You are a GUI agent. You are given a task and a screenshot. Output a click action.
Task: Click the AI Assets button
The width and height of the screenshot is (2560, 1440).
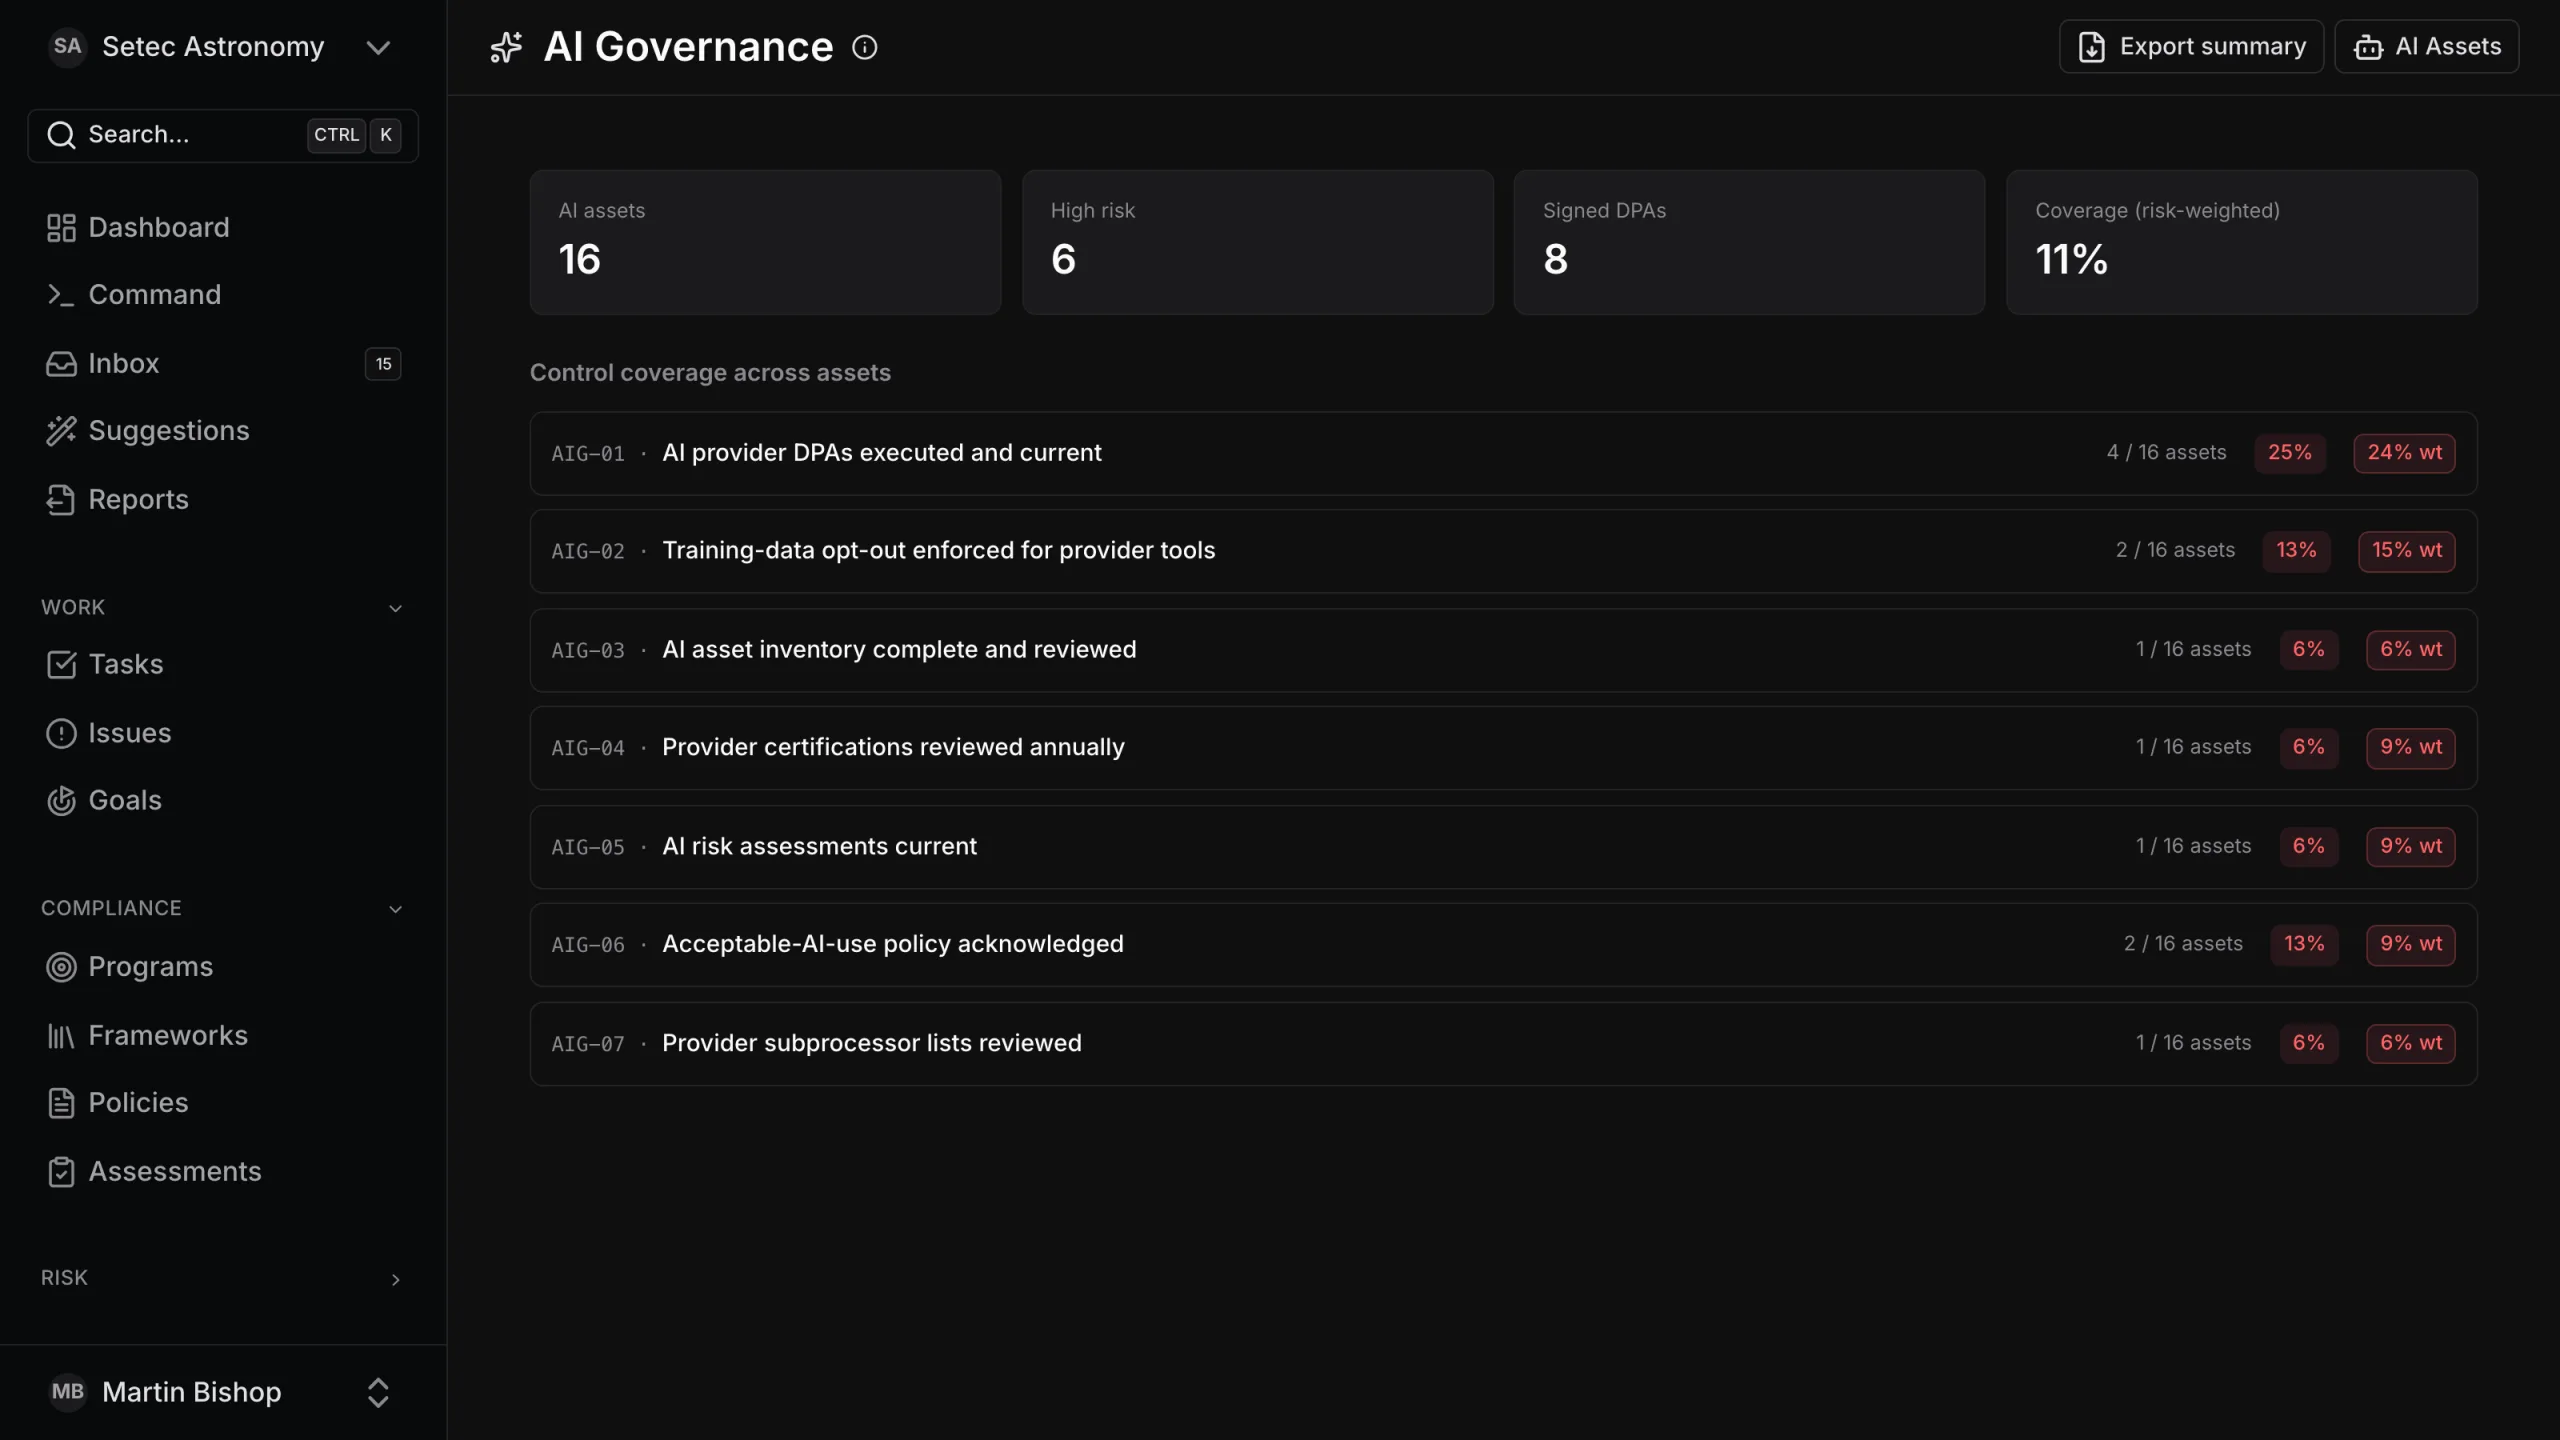coord(2426,47)
